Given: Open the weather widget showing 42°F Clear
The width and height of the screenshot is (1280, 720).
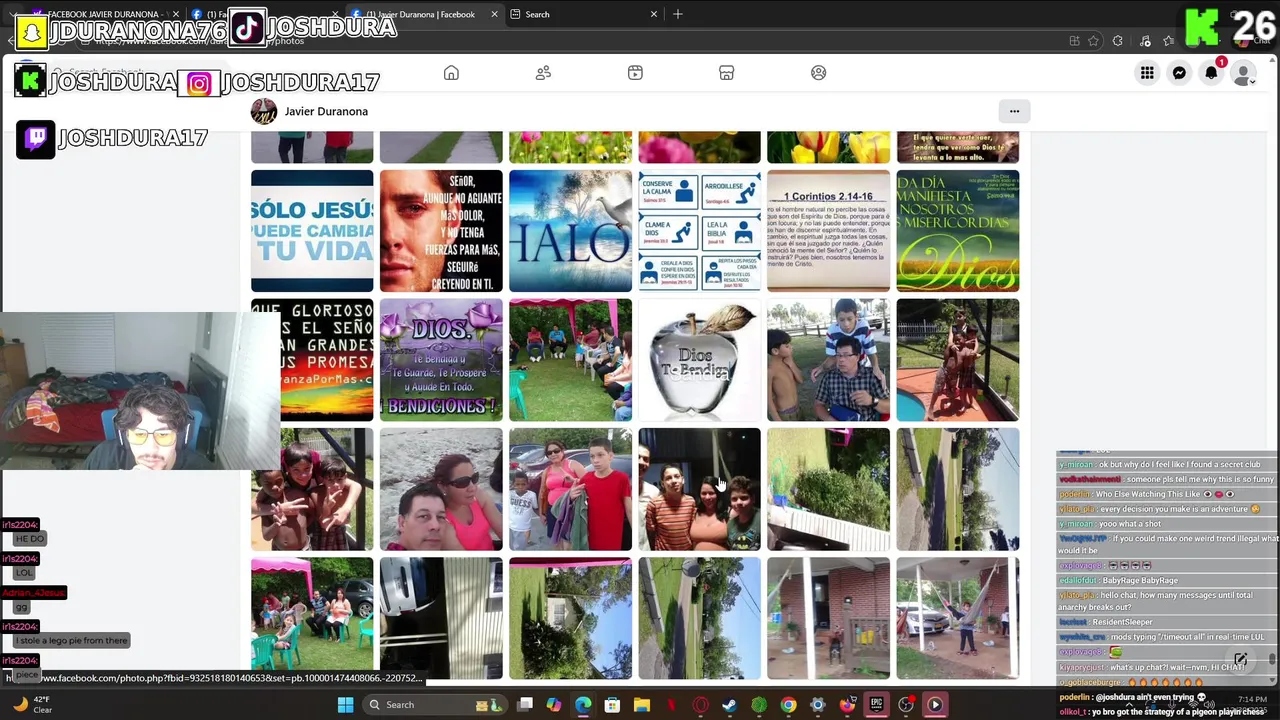Looking at the screenshot, I should pos(32,704).
